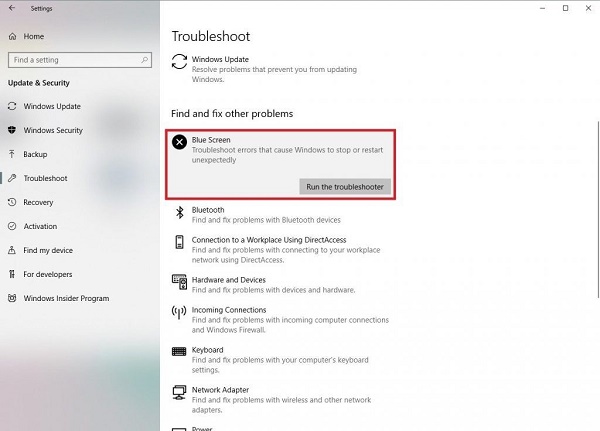Click the back arrow in Settings
The width and height of the screenshot is (600, 431).
(x=12, y=8)
